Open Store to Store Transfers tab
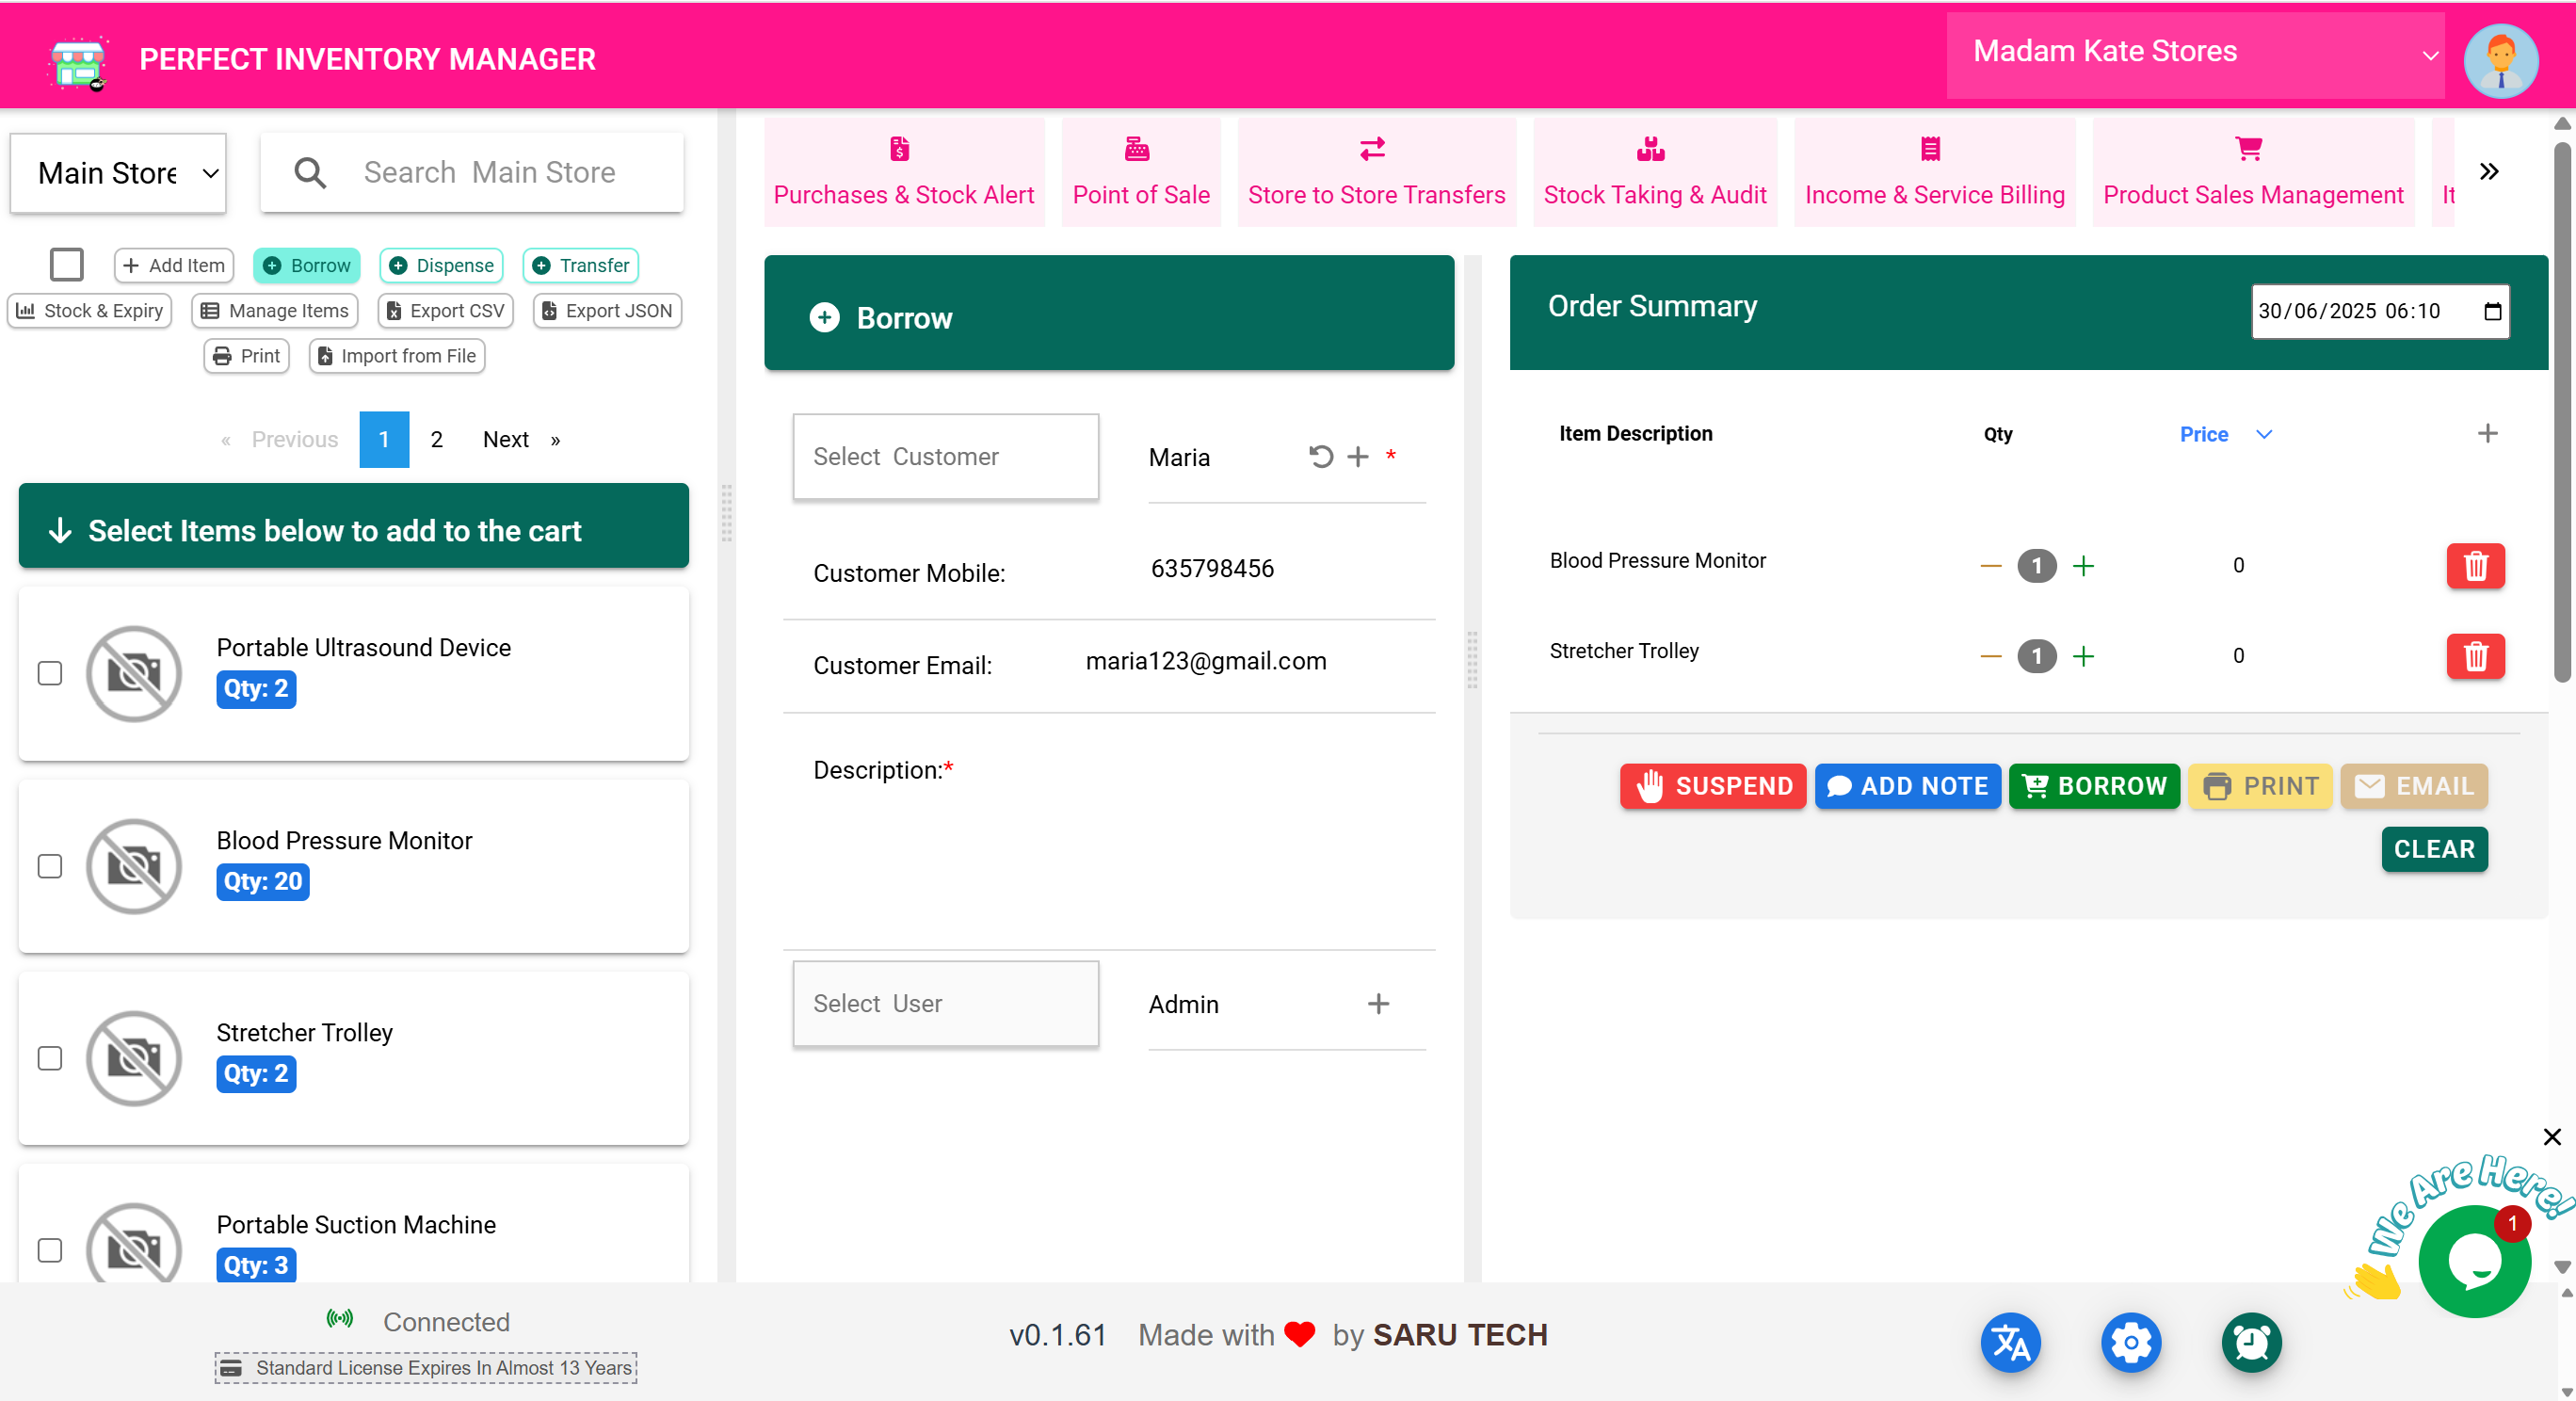2576x1401 pixels. [x=1376, y=172]
